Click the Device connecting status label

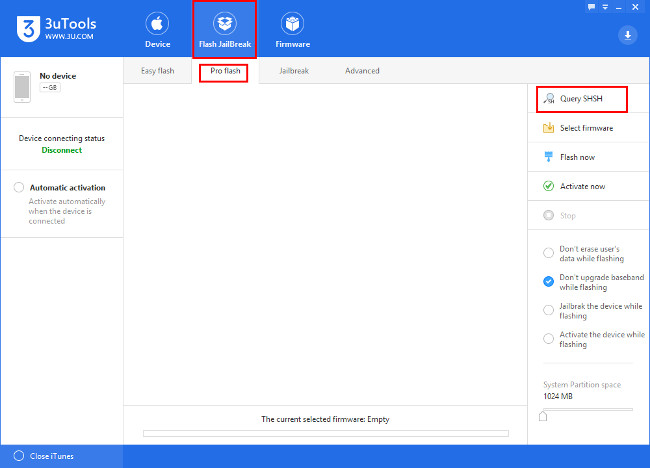[x=62, y=138]
